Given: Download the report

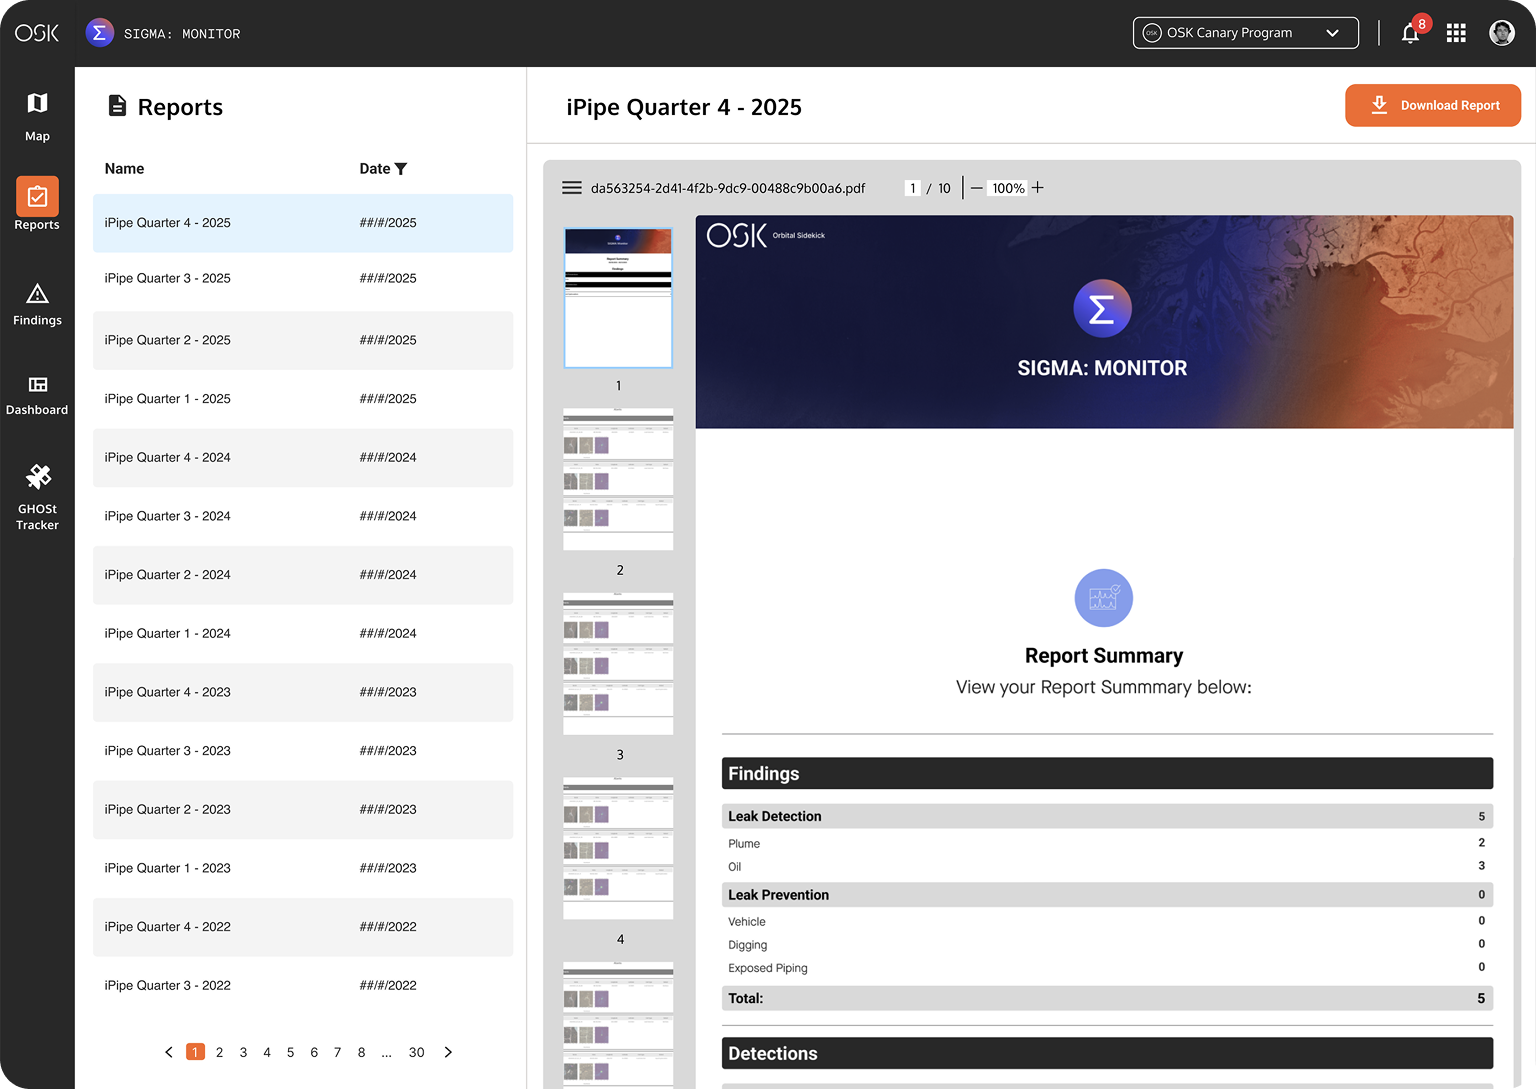Looking at the screenshot, I should coord(1433,105).
